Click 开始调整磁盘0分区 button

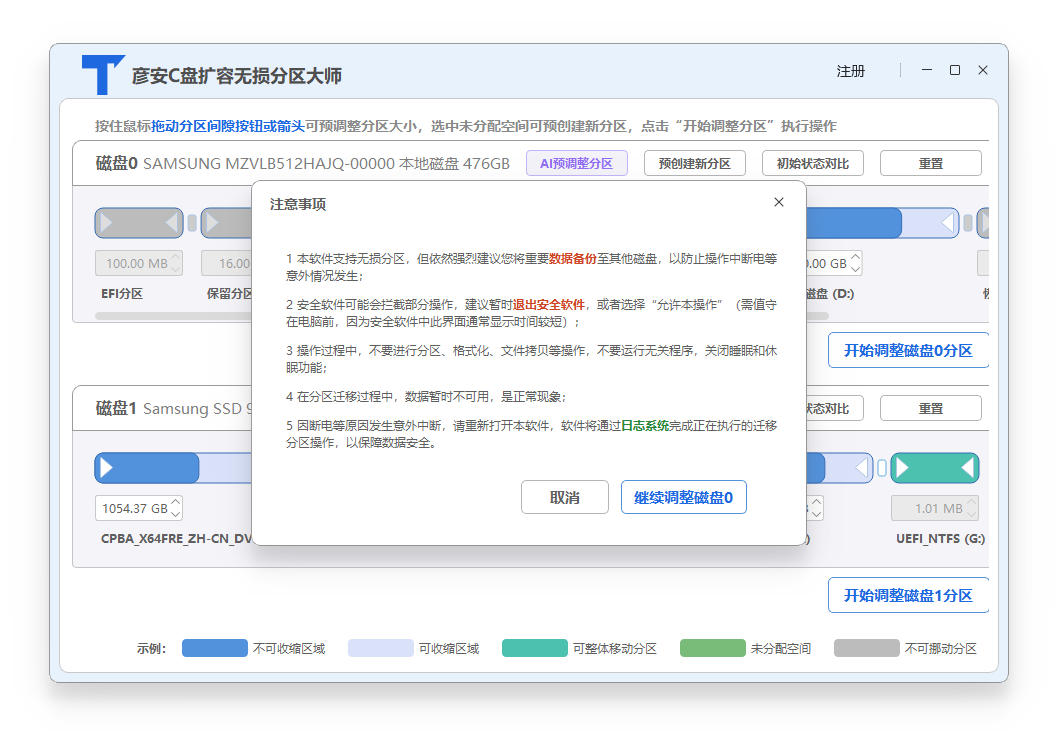[x=908, y=351]
